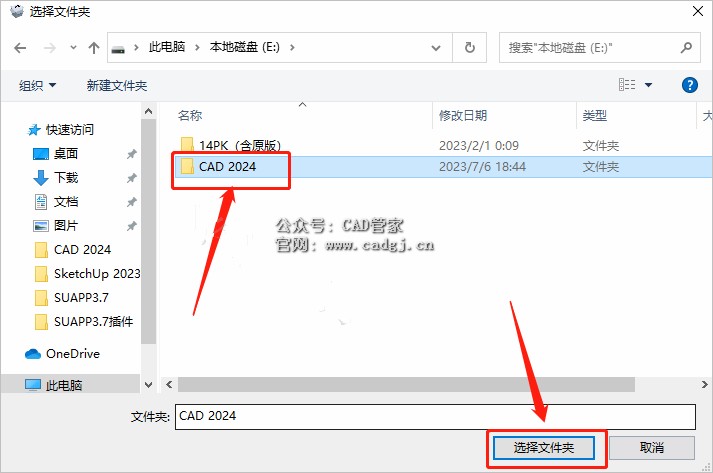This screenshot has width=713, height=473.
Task: Expand chevron after 本地磁盘 (E:) breadcrumb
Action: [292, 47]
